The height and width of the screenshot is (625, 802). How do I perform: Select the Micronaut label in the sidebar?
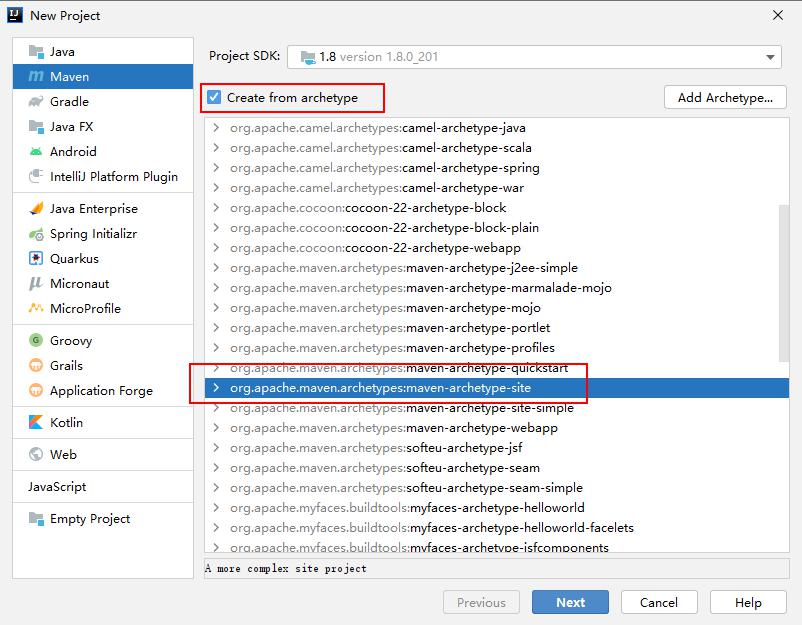[x=79, y=283]
